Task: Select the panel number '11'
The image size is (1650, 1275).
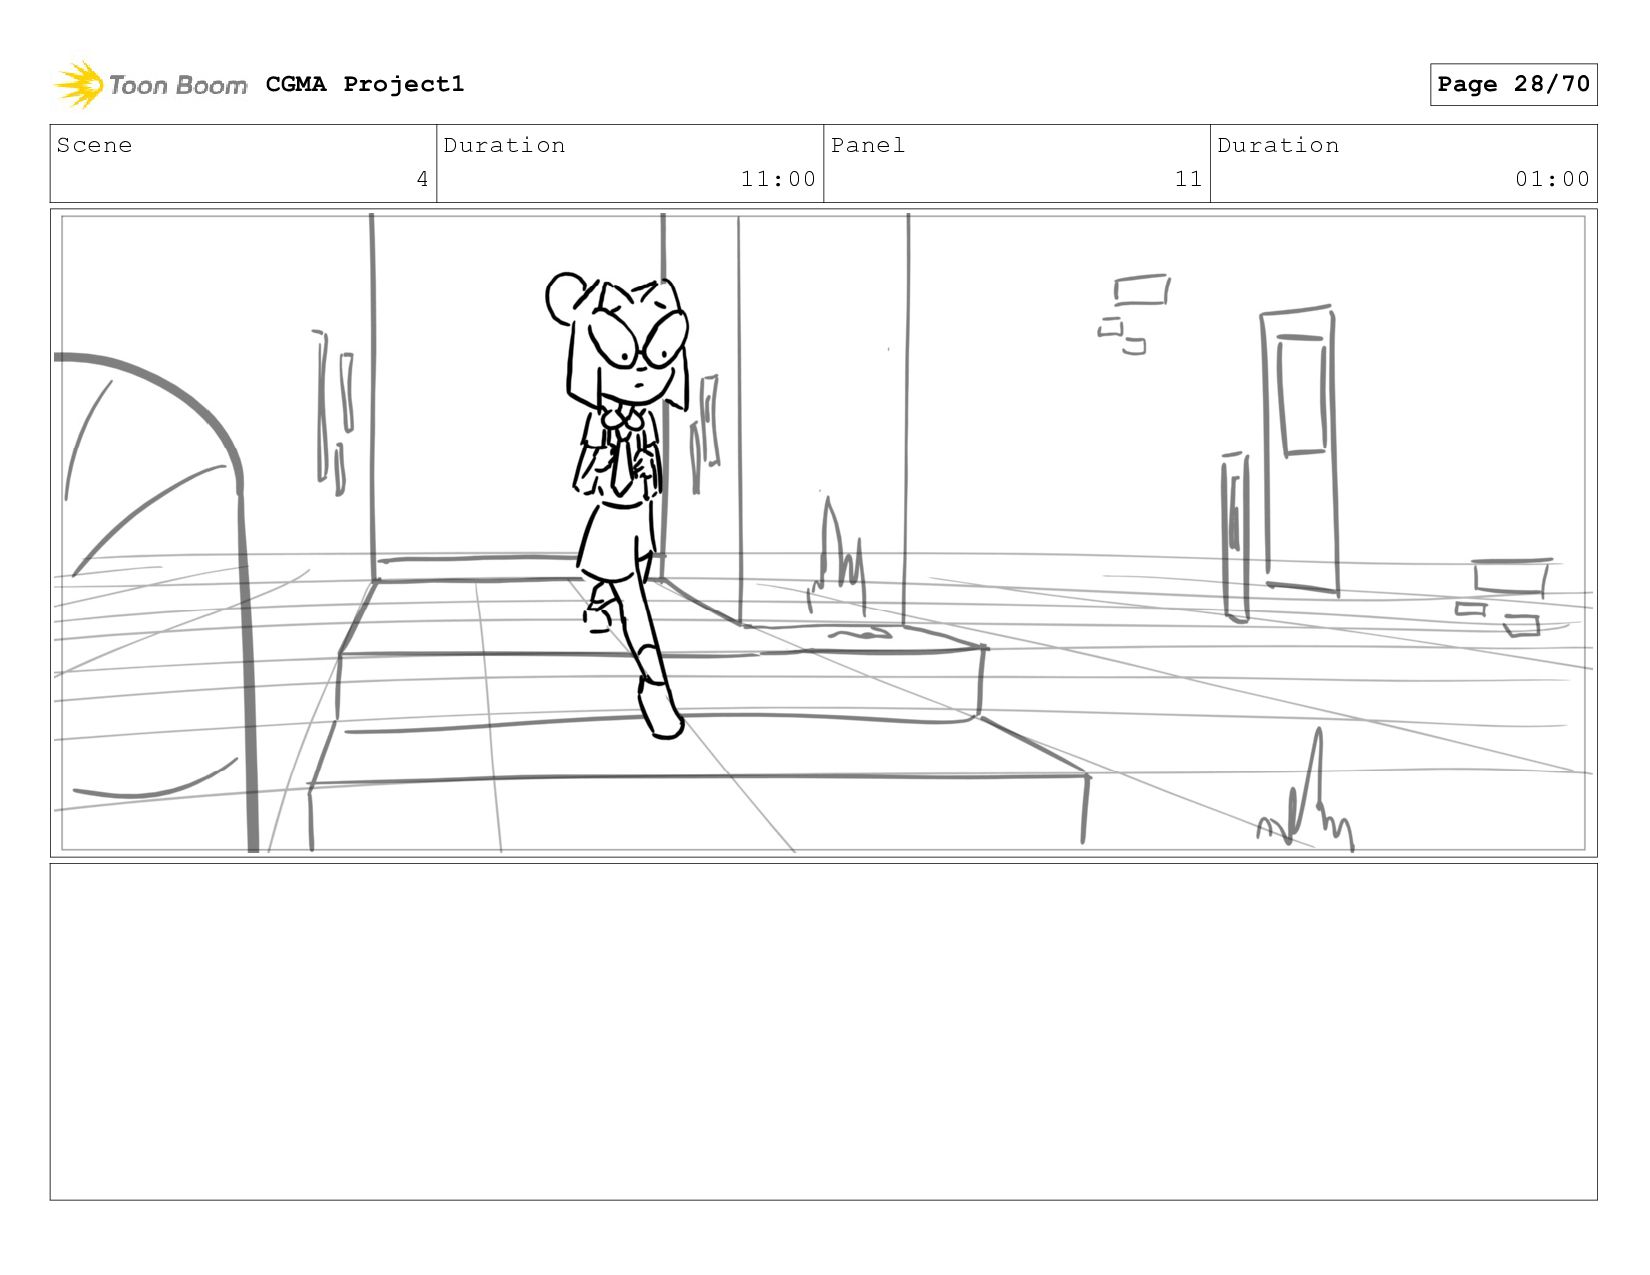Action: (x=1188, y=179)
